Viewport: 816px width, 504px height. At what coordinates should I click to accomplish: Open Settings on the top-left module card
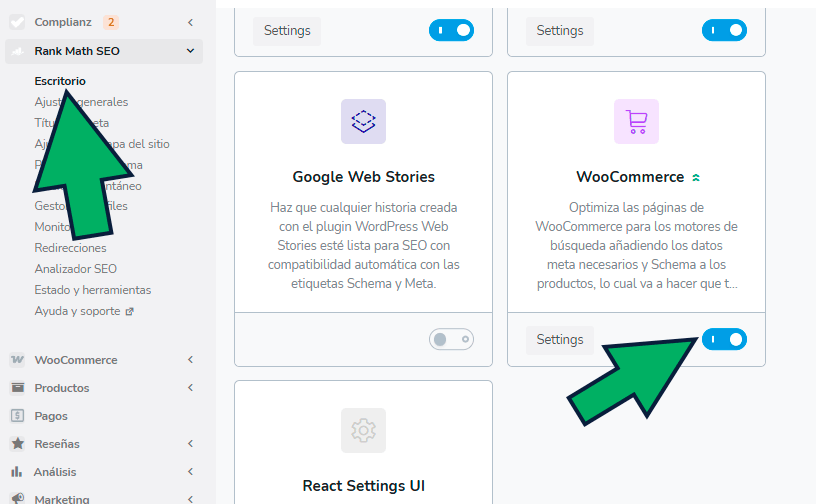coord(287,31)
